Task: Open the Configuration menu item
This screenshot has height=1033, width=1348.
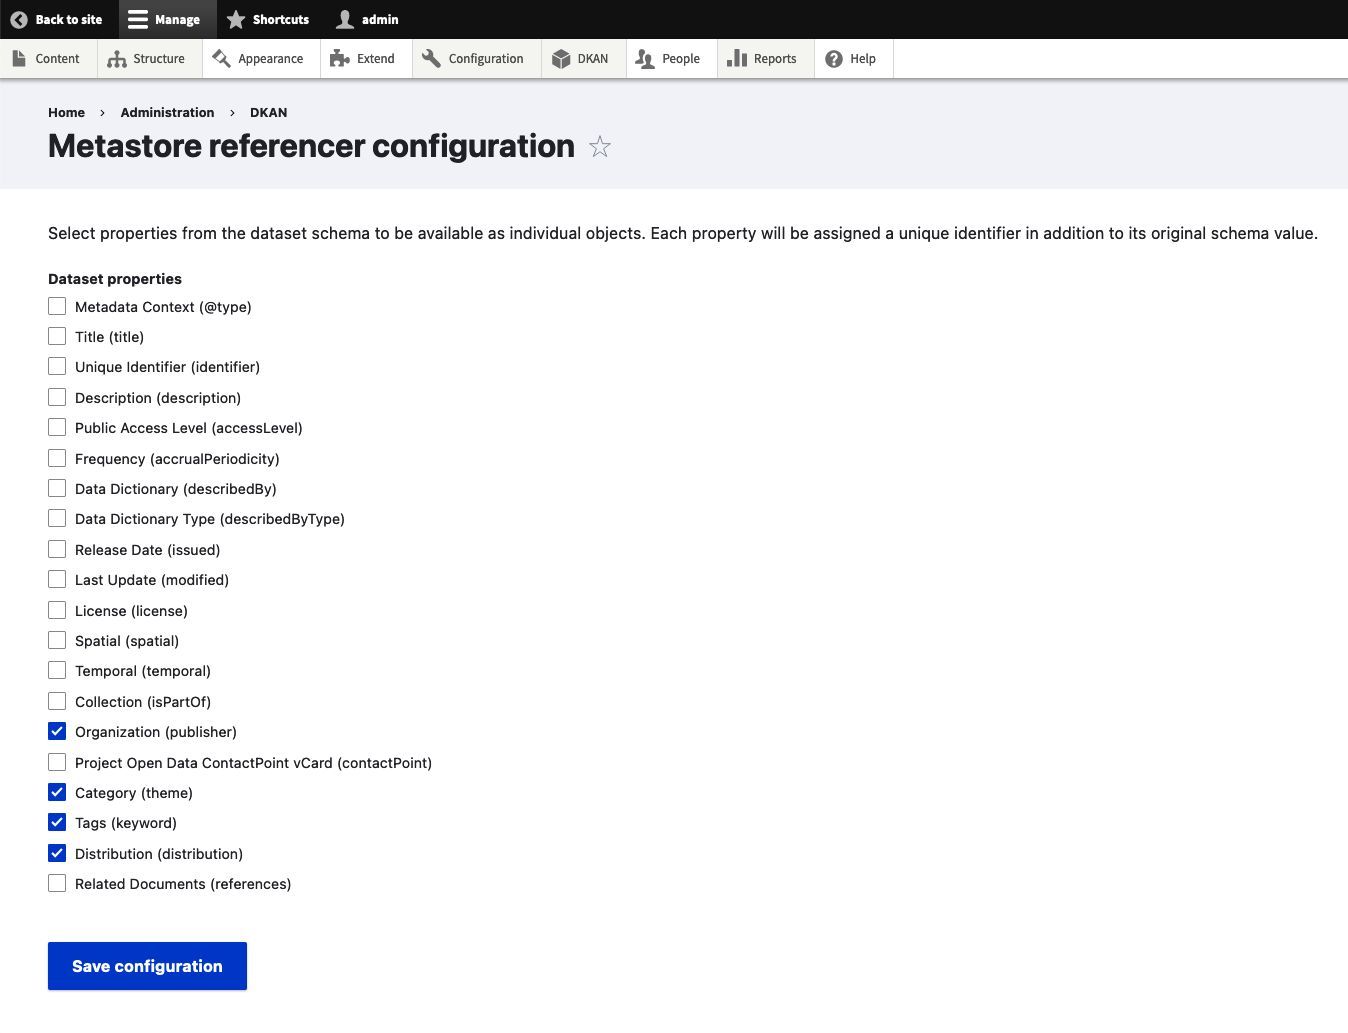Action: 477,59
